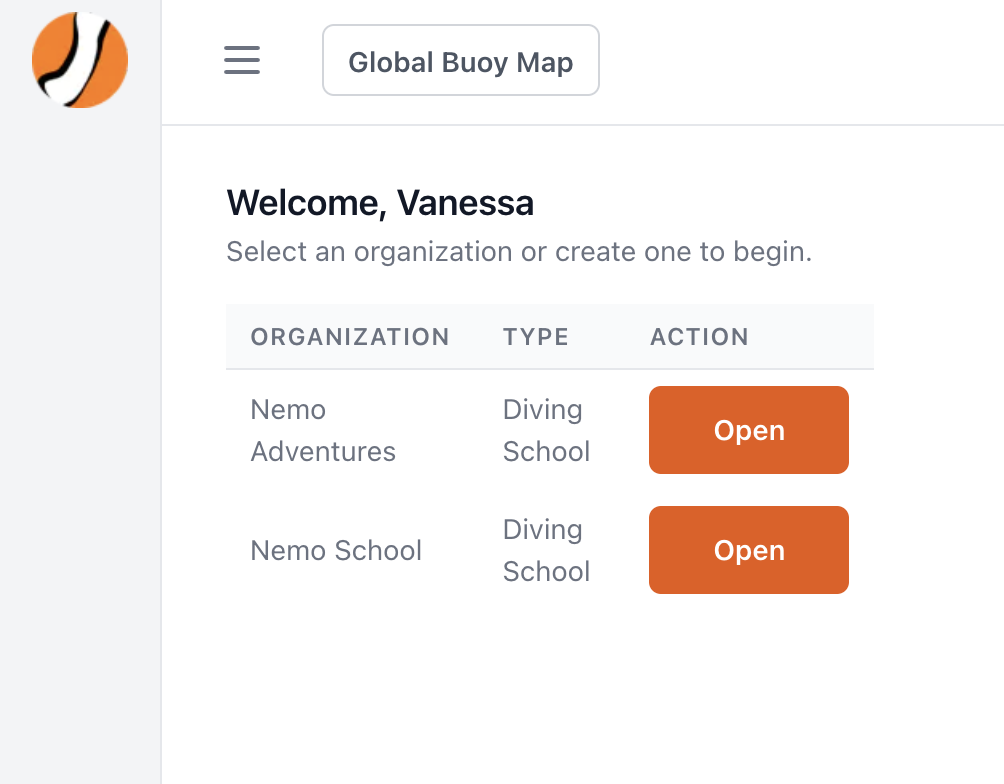
Task: Click the orange clownfish-stripe logo
Action: click(80, 60)
